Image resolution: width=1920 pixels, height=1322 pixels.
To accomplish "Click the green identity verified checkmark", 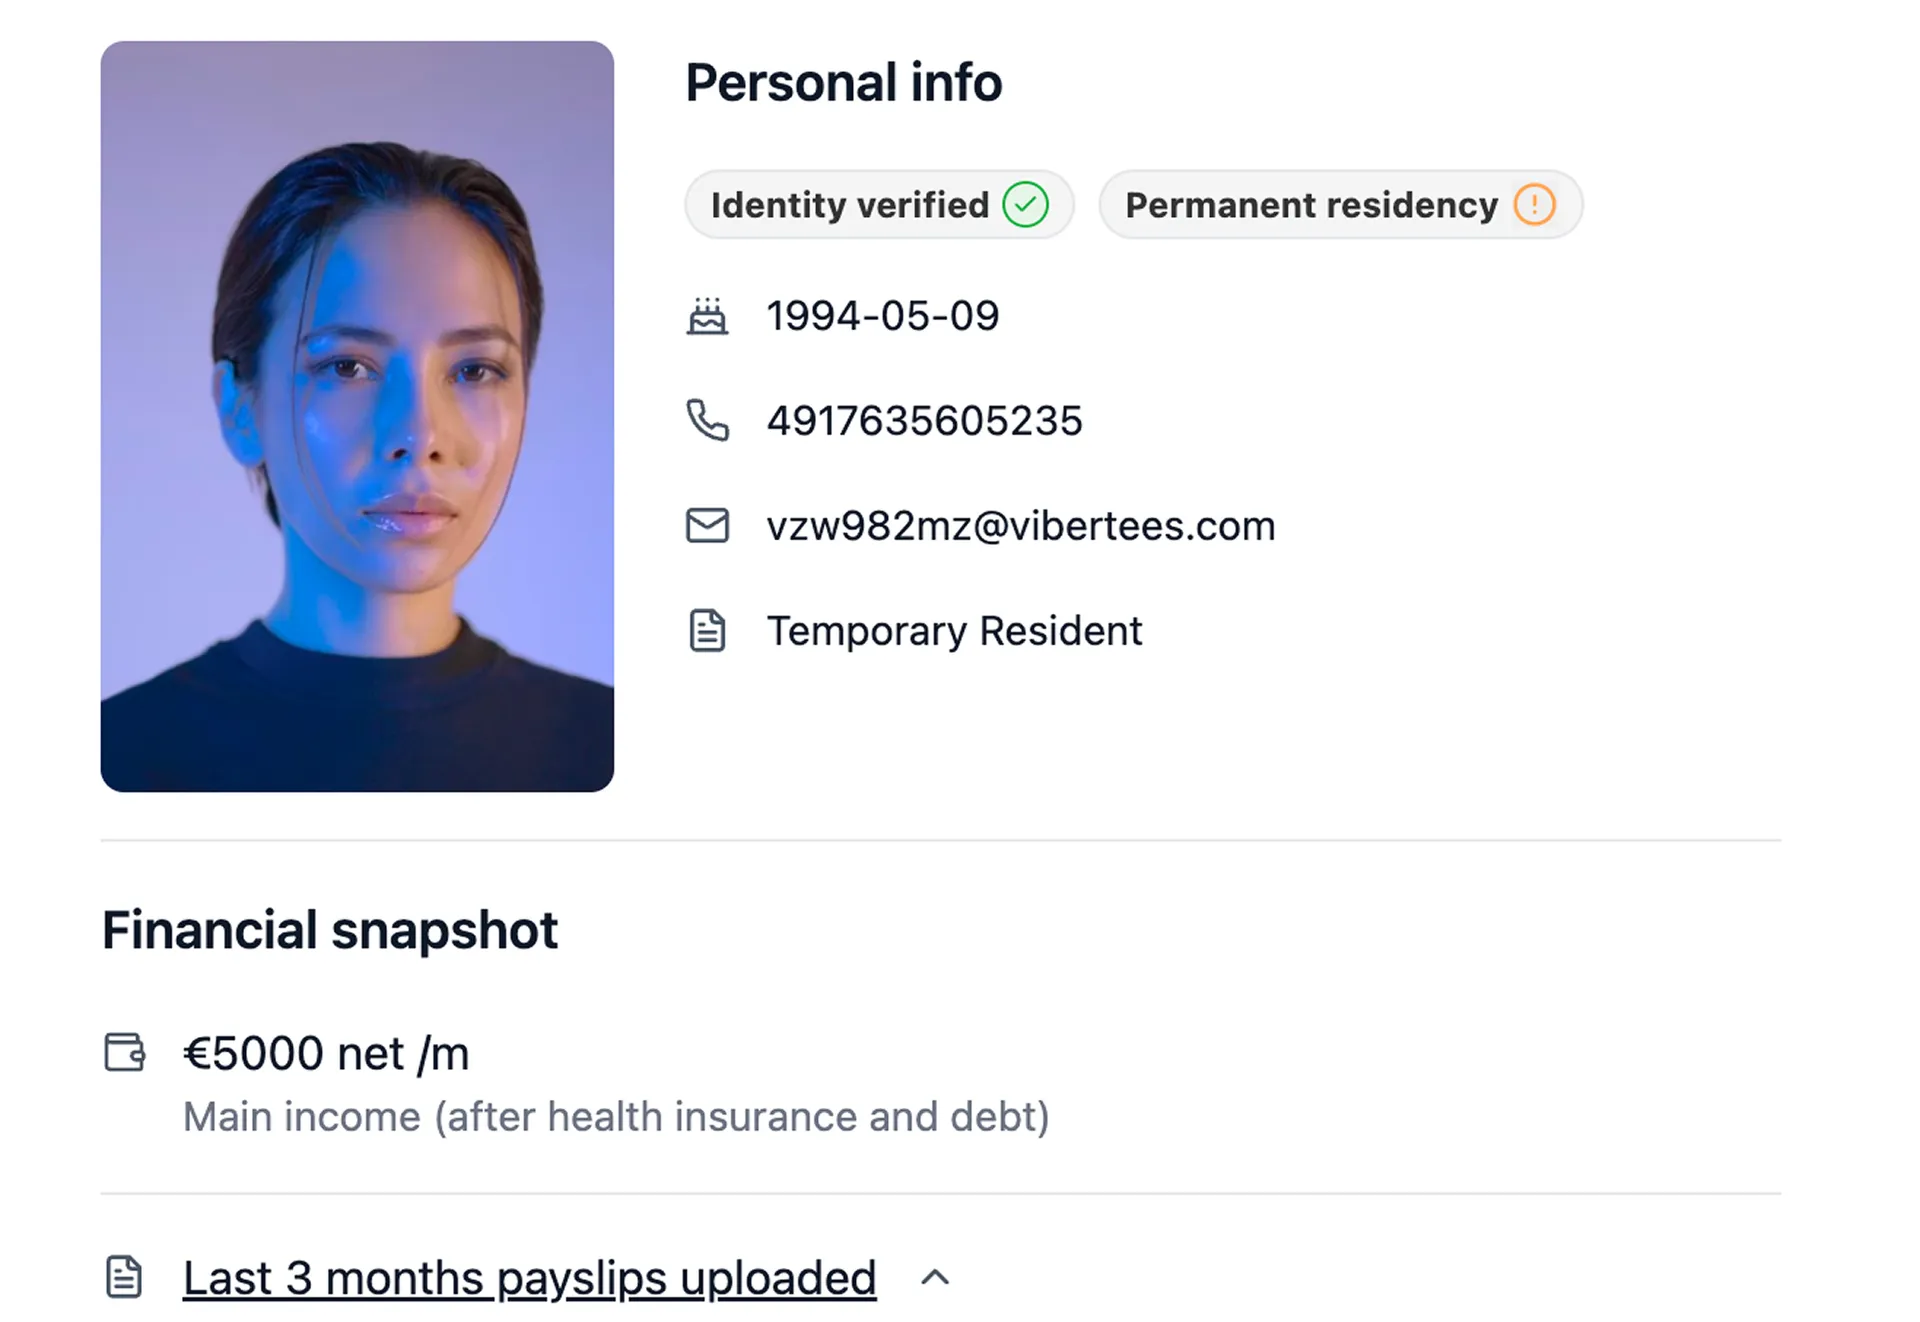I will (1026, 205).
